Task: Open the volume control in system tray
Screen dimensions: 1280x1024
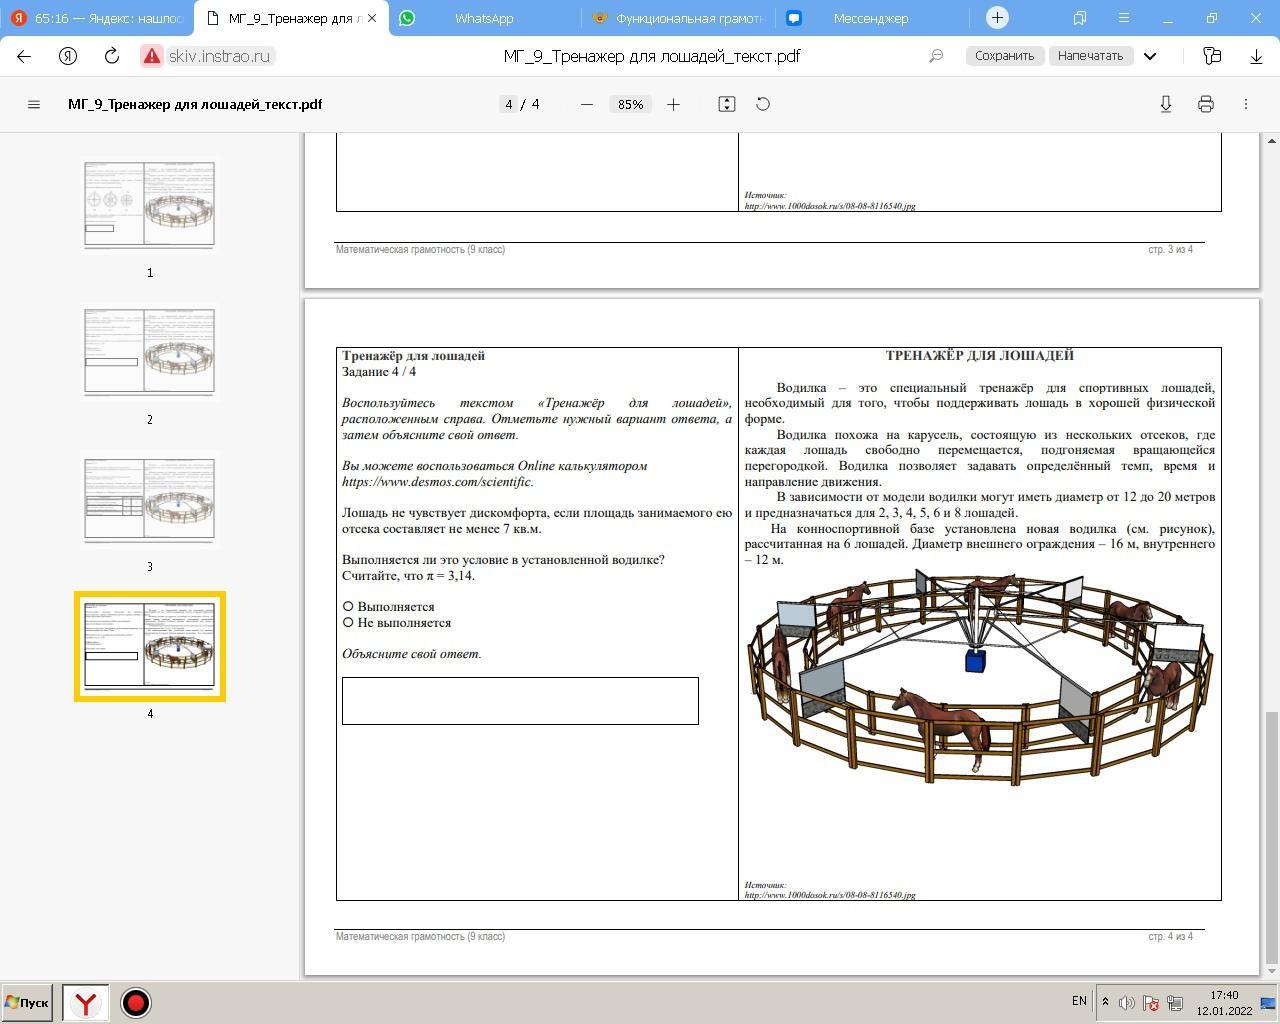Action: tap(1127, 1002)
